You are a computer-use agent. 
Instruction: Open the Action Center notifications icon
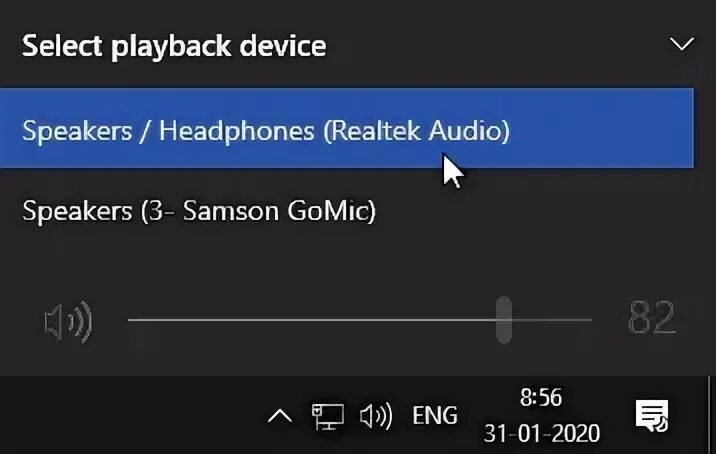[652, 416]
